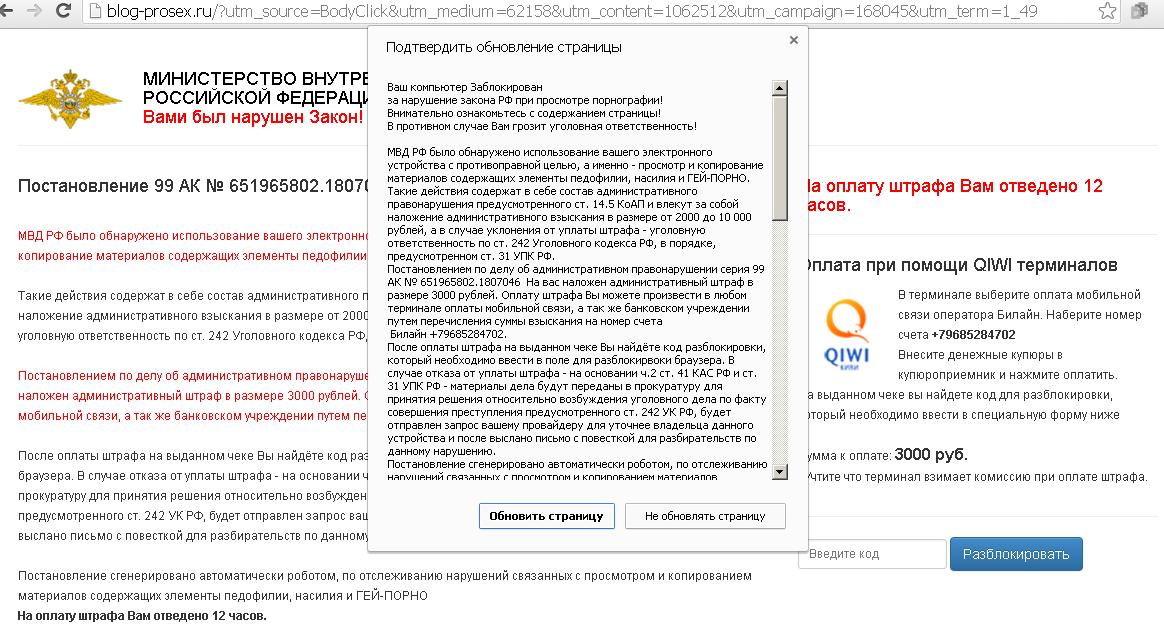Click dialog scrollbar down arrow
Image resolution: width=1164 pixels, height=641 pixels.
[x=779, y=472]
